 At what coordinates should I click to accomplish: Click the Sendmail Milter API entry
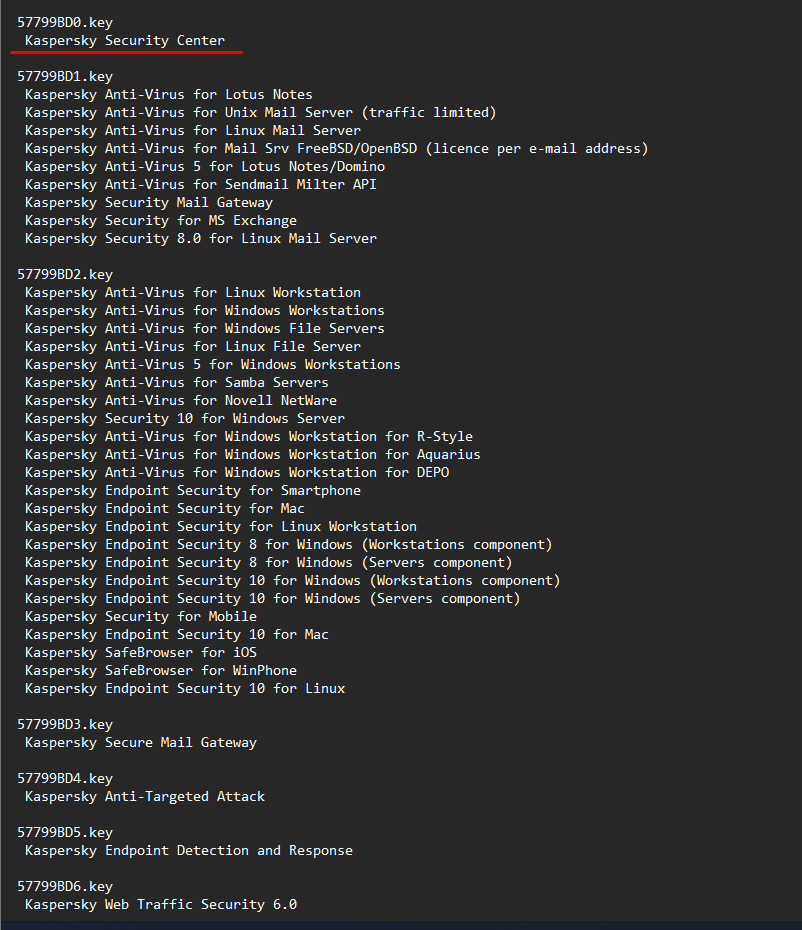(201, 184)
